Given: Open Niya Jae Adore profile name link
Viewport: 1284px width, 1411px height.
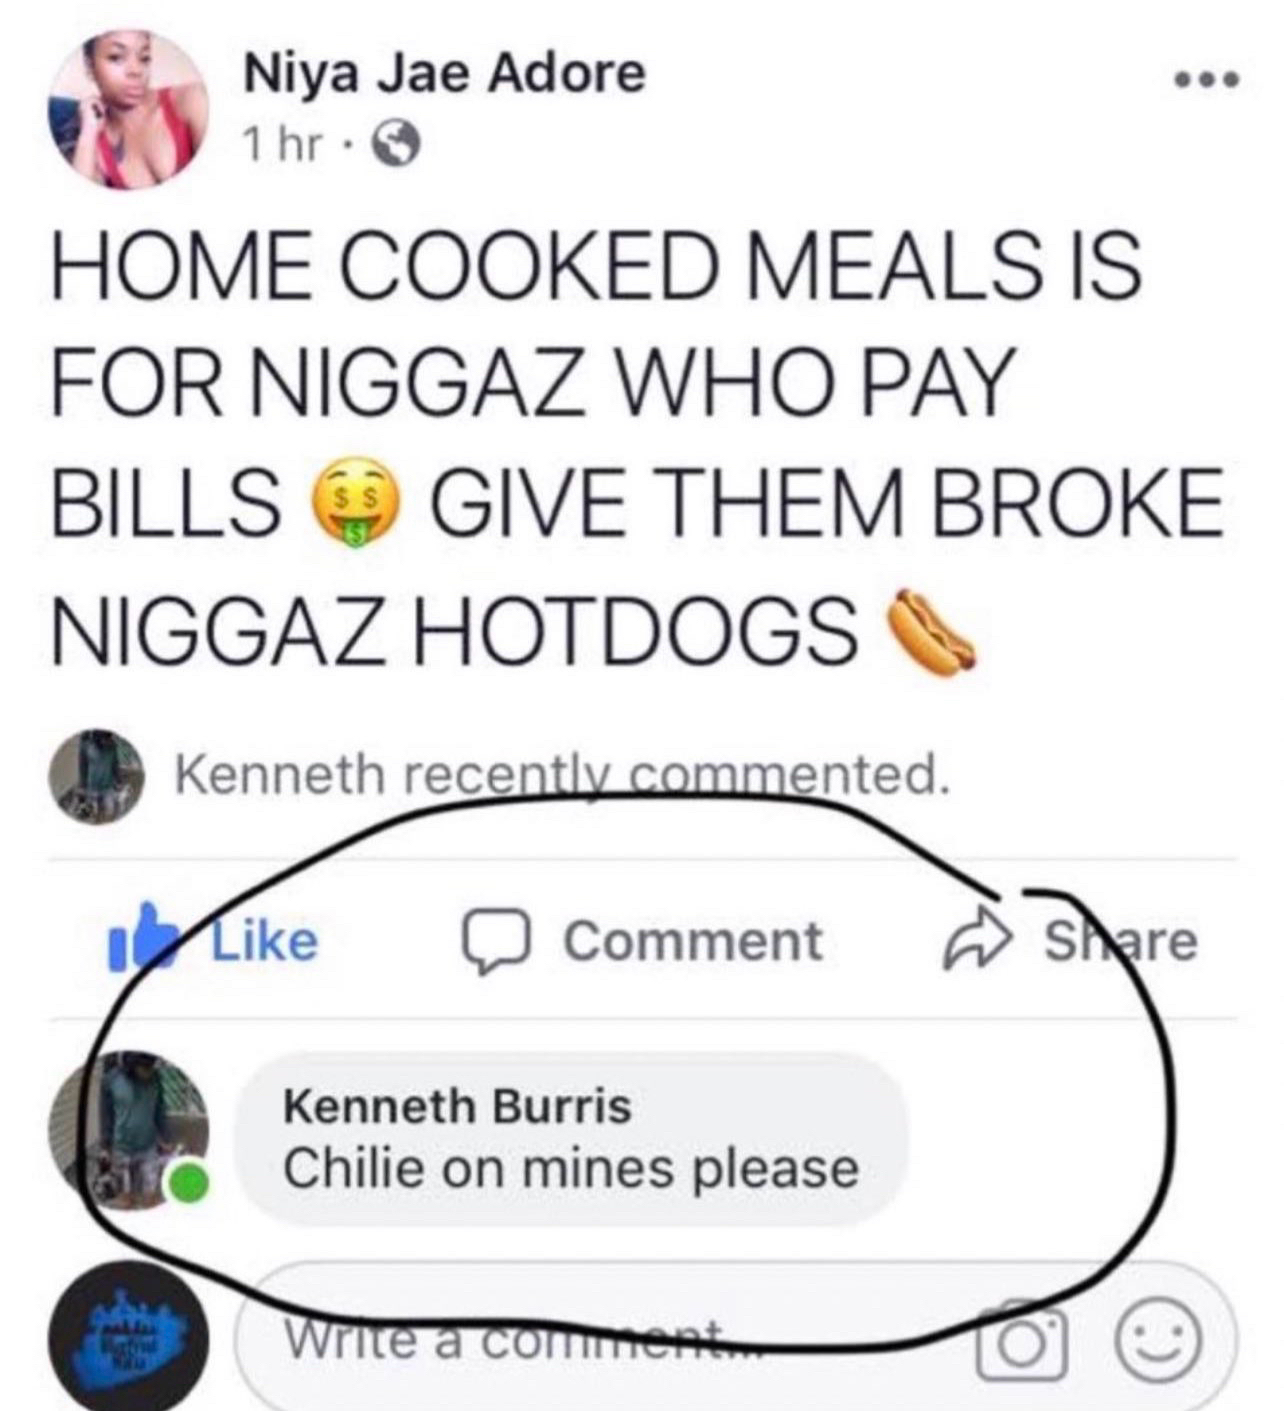Looking at the screenshot, I should coord(445,75).
